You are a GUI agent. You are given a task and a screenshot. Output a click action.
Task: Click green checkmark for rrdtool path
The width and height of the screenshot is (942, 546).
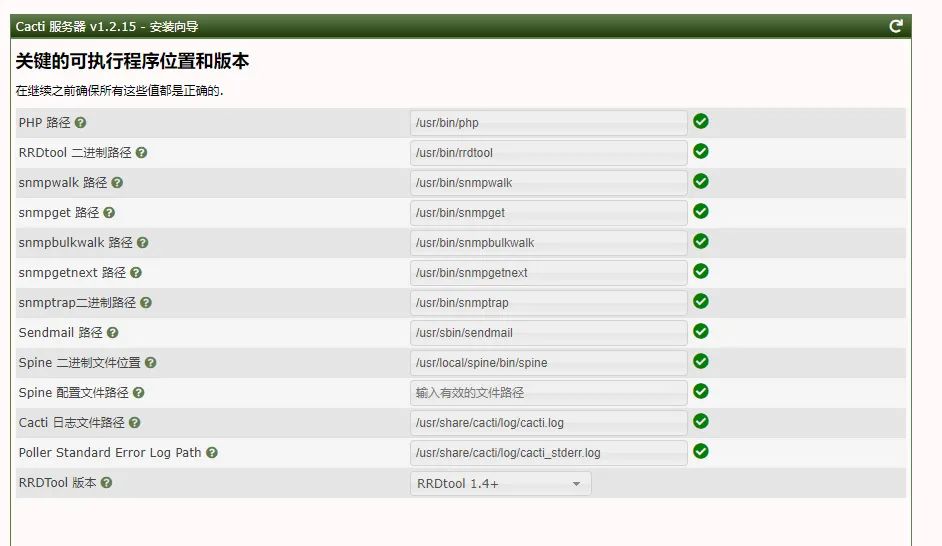700,151
